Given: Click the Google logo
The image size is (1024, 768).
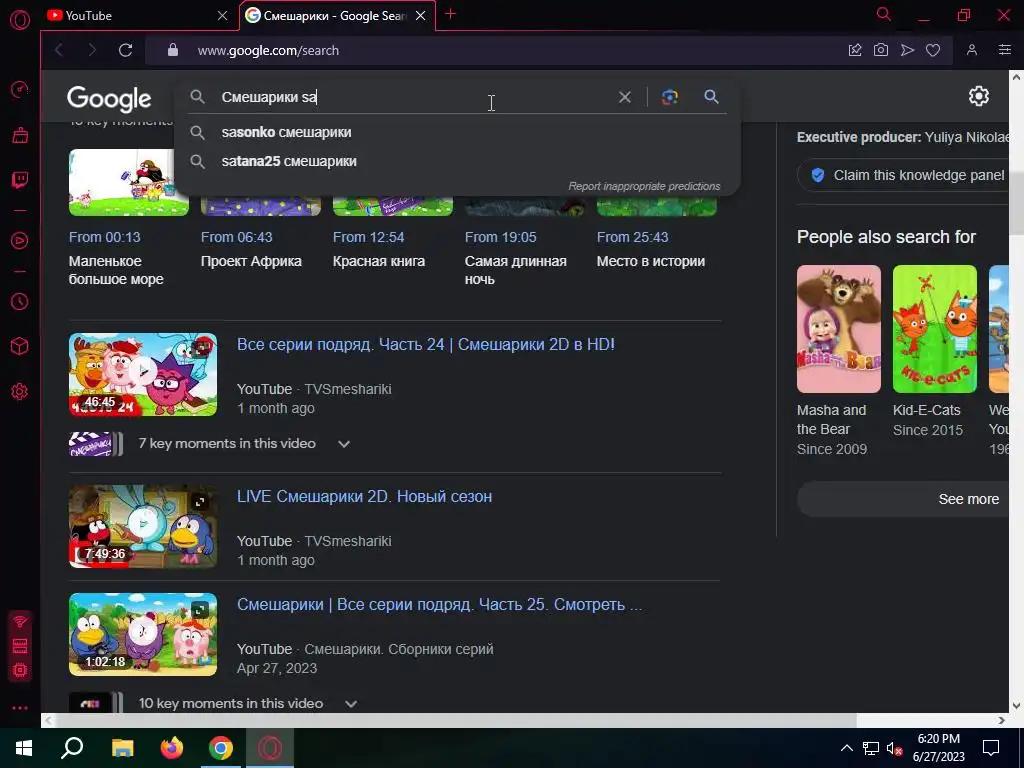Looking at the screenshot, I should click(109, 98).
